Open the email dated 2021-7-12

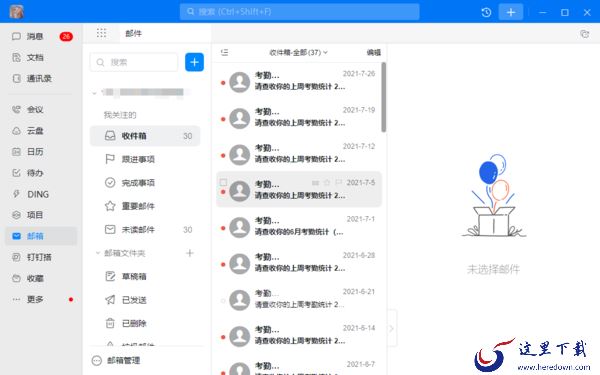tap(299, 154)
